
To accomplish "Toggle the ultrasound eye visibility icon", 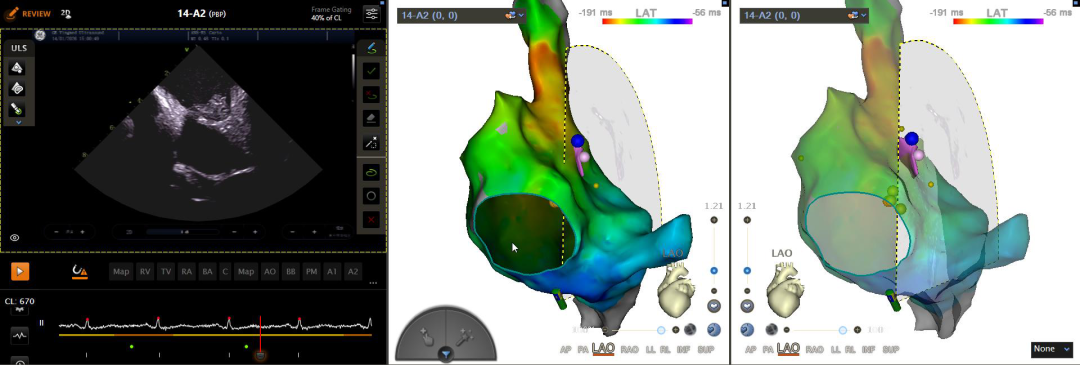I will pos(14,238).
